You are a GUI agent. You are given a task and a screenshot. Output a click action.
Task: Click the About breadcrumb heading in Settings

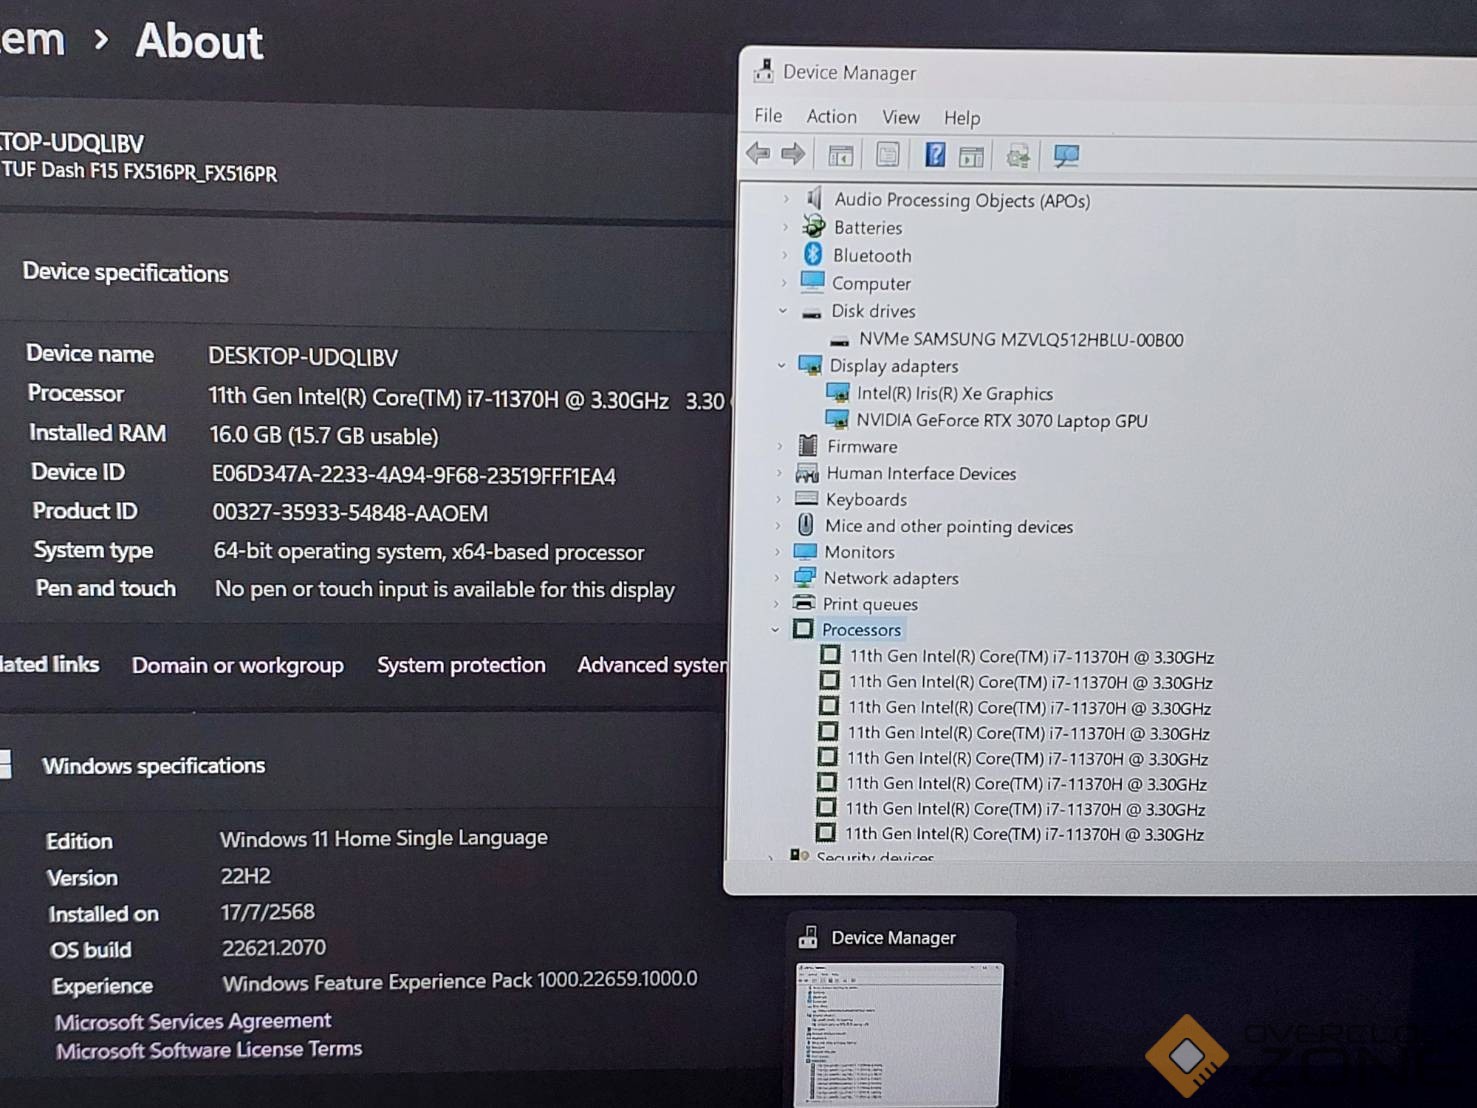199,42
